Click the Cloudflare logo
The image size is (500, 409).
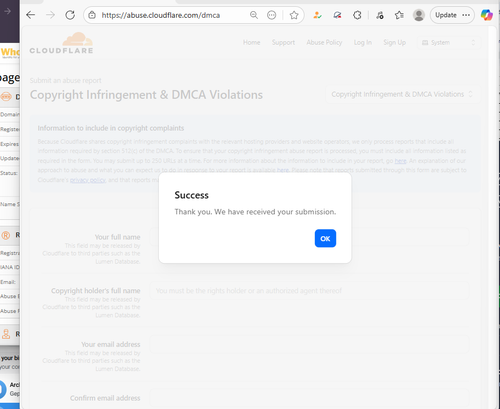(x=61, y=43)
